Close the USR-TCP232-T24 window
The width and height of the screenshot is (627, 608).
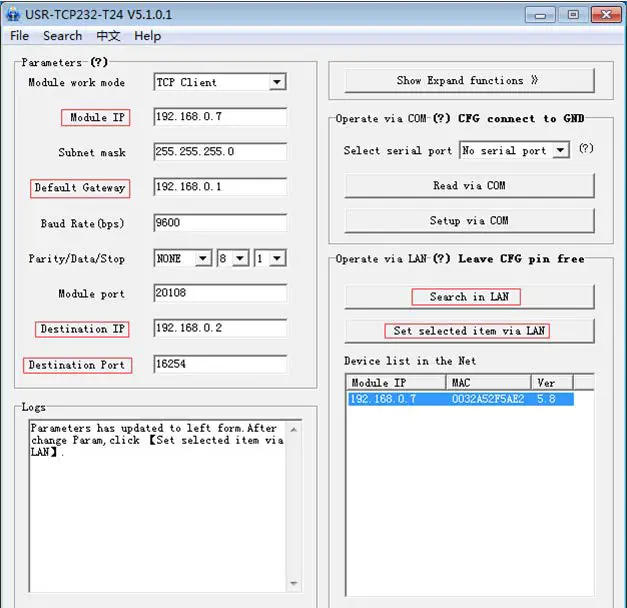[606, 15]
